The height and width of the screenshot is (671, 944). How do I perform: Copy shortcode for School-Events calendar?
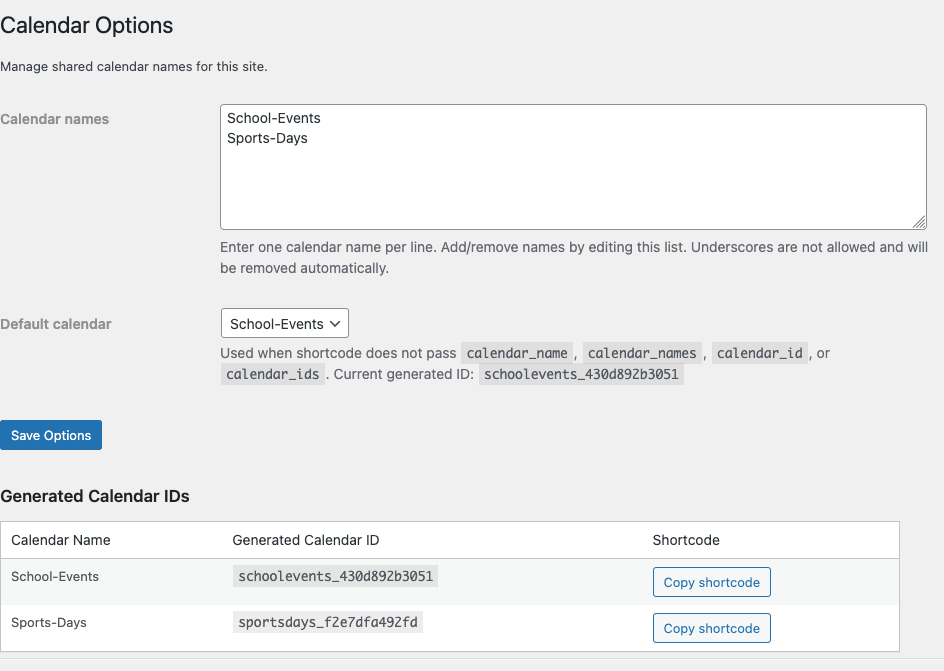click(711, 582)
